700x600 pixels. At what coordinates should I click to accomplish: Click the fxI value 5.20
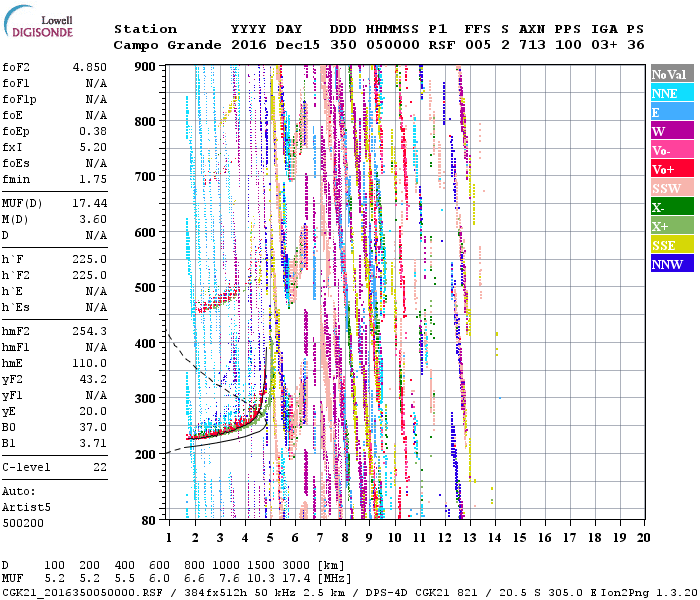point(93,147)
